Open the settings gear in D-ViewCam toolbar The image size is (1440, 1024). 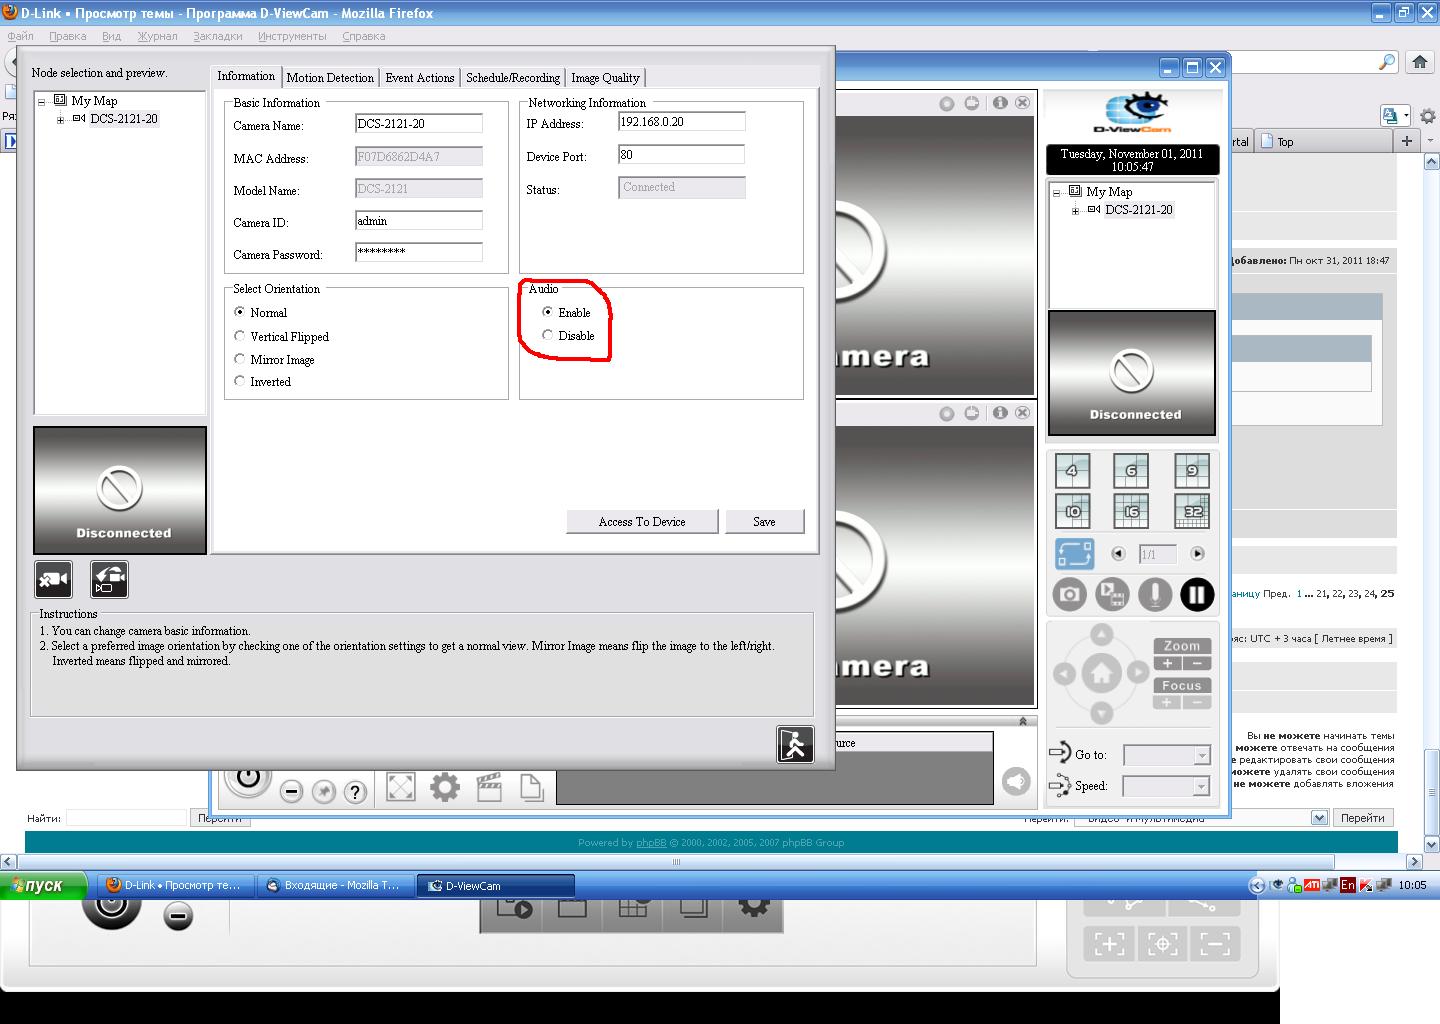445,788
